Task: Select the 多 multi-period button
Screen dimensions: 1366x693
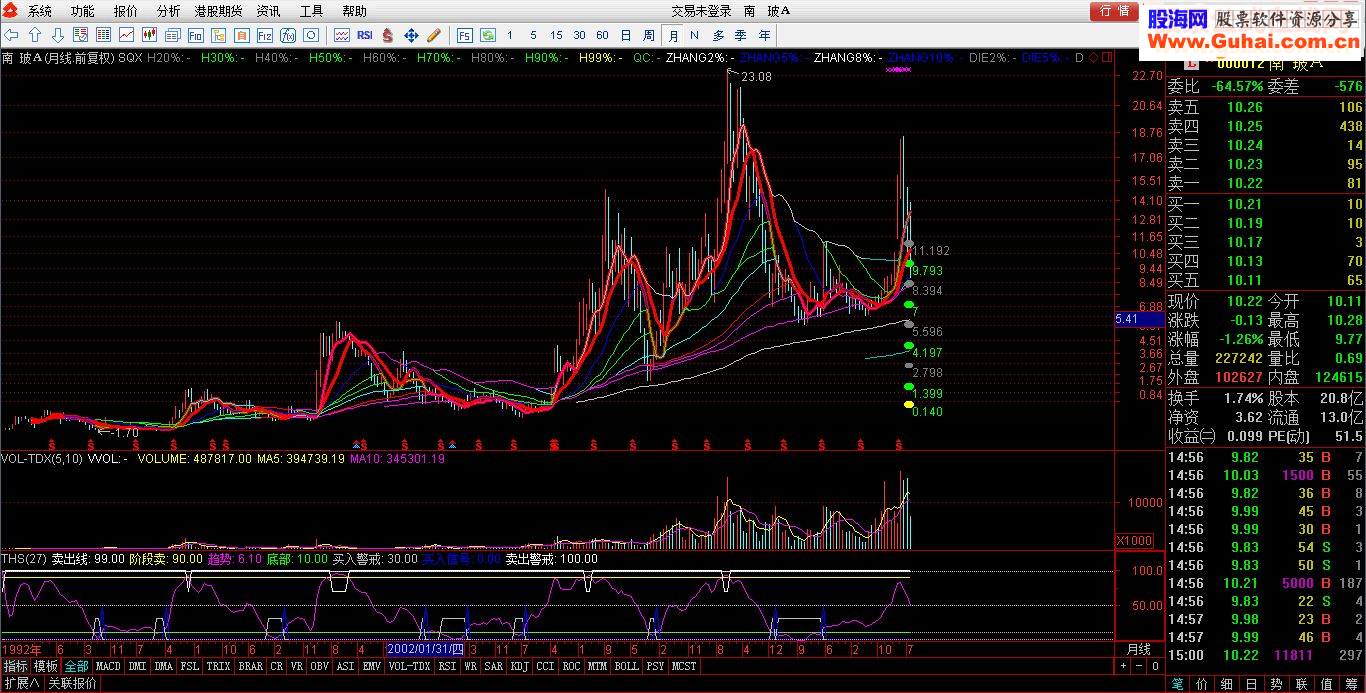Action: [x=717, y=35]
